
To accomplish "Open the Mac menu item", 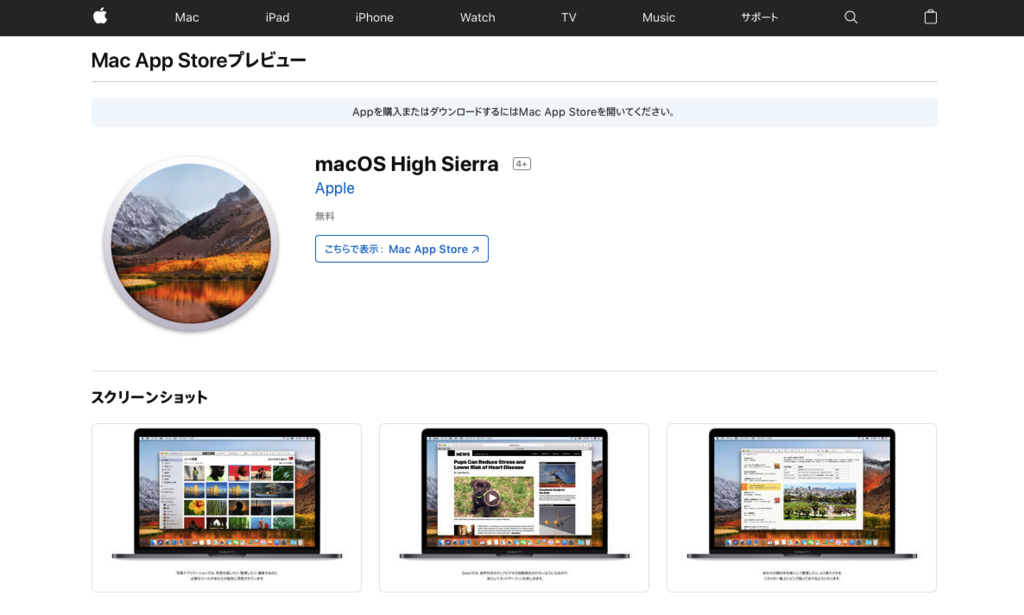I will pyautogui.click(x=187, y=18).
